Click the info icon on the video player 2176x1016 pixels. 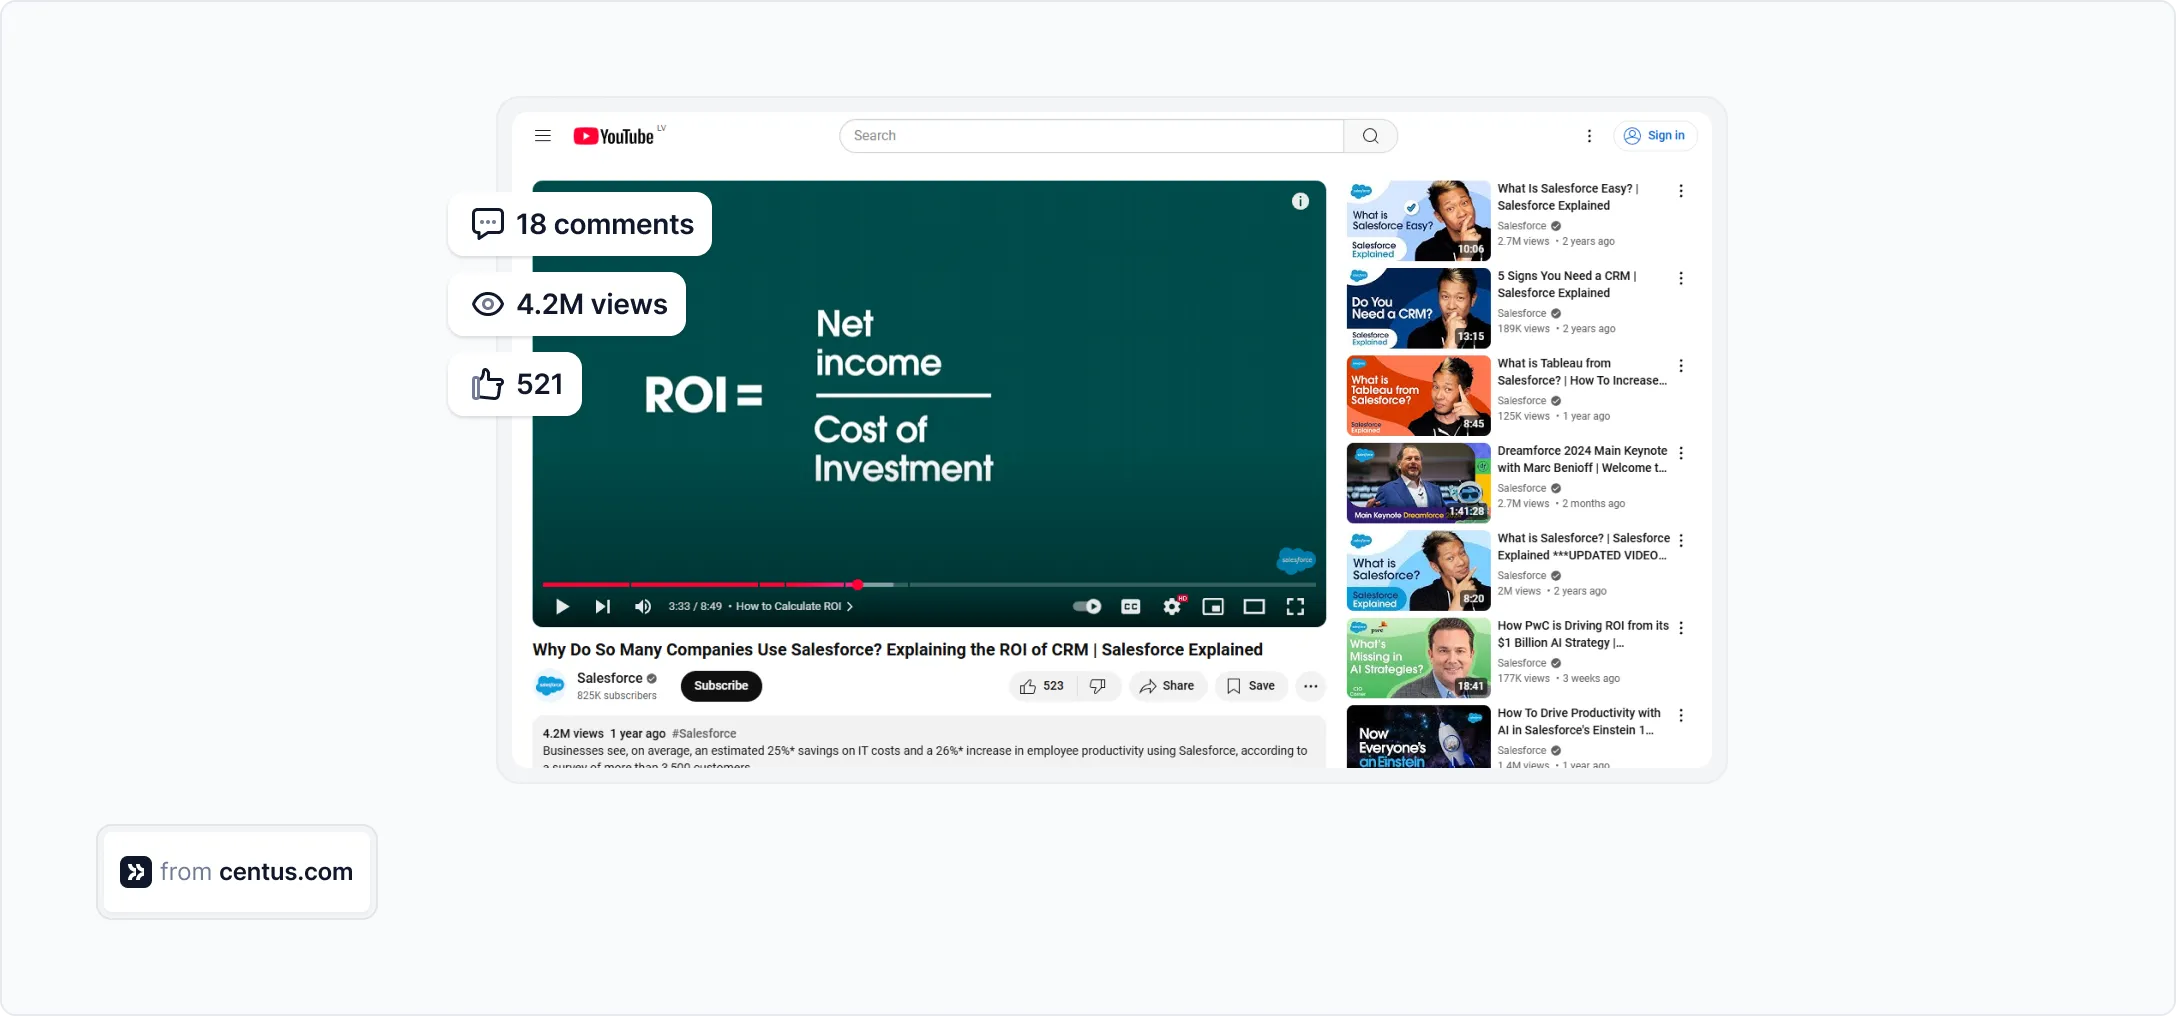1300,201
